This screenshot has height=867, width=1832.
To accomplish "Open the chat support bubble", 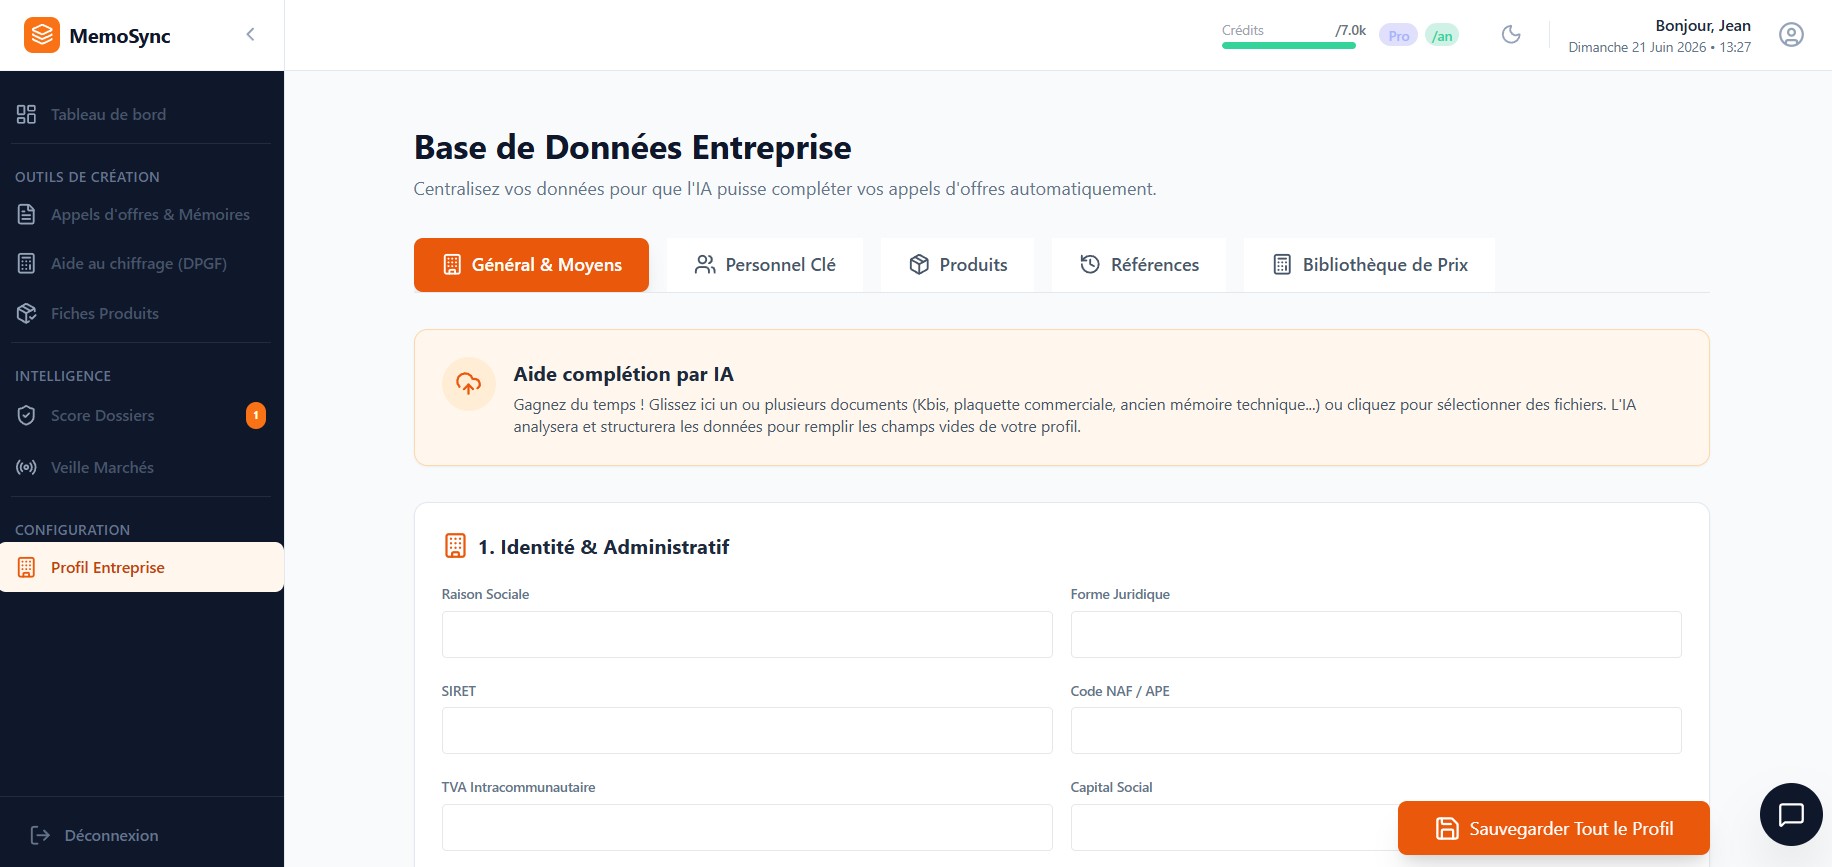I will 1791,814.
